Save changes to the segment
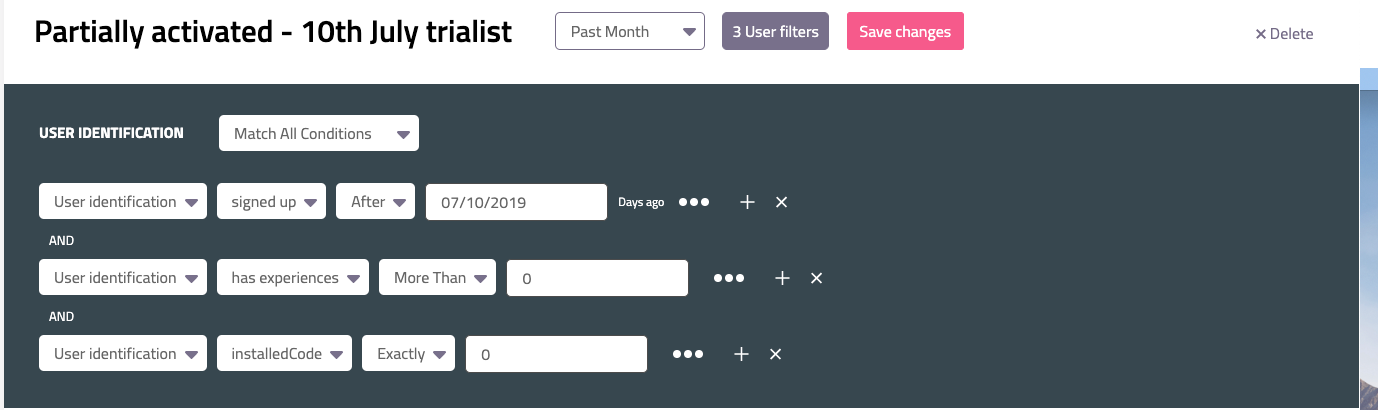The image size is (1378, 410). pos(905,31)
